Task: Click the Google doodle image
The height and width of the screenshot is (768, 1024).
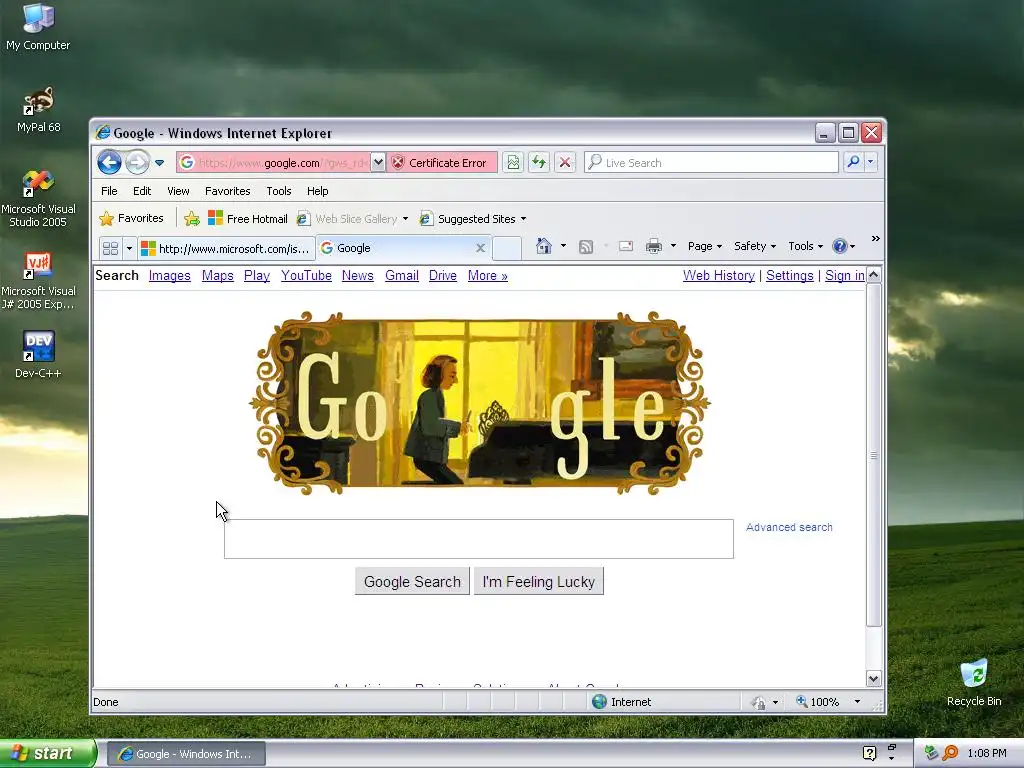Action: tap(480, 403)
